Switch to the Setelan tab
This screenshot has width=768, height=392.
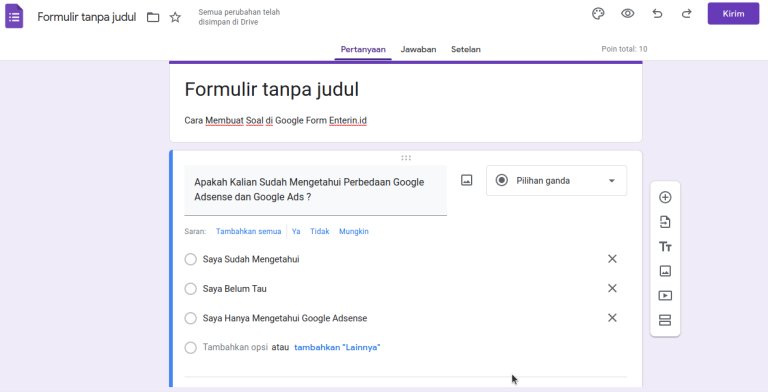tap(466, 49)
